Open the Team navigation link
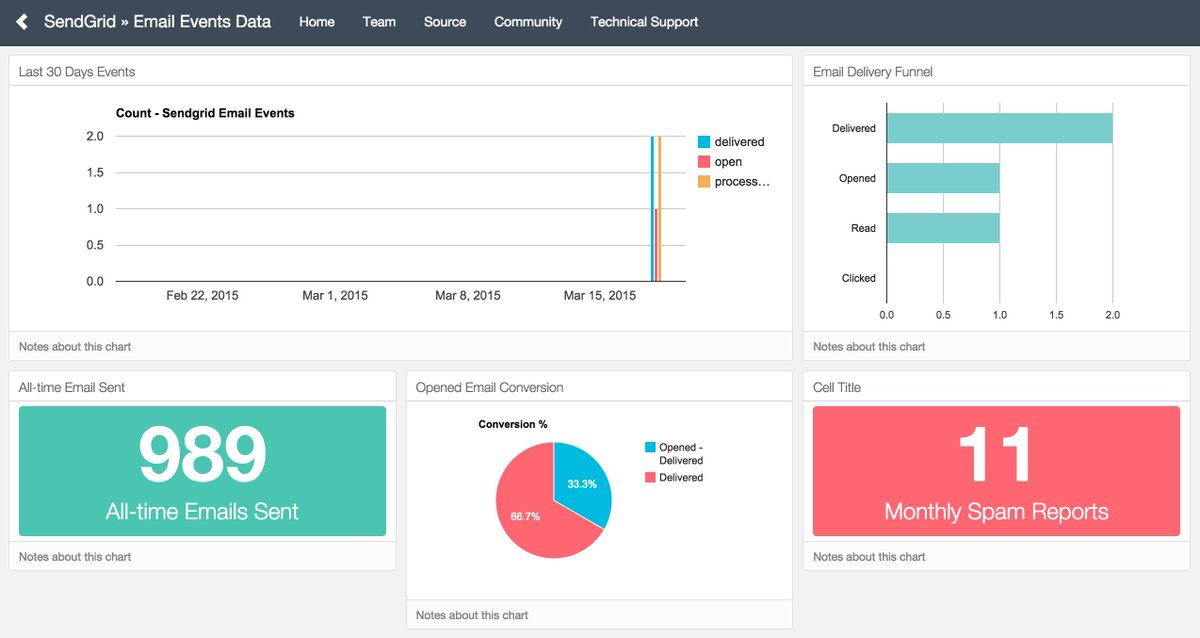The height and width of the screenshot is (638, 1200). click(379, 21)
